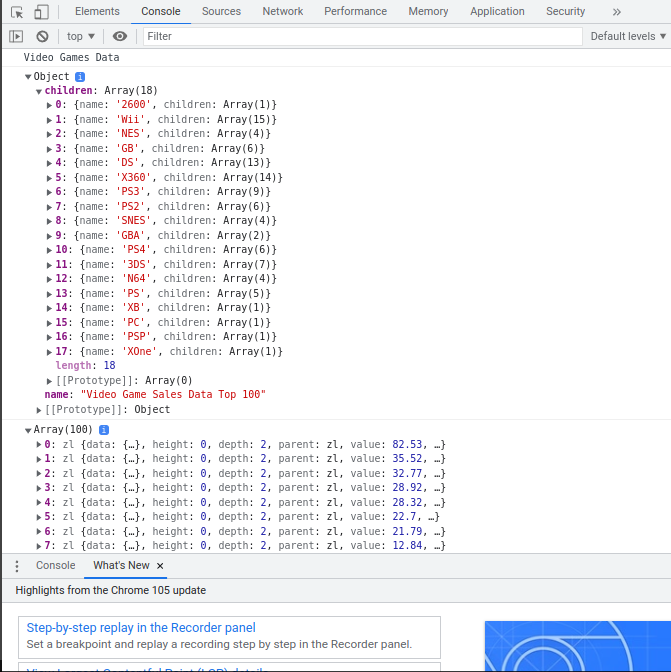Screen dimensions: 671x672
Task: Expand the 'PS2' child item
Action: [49, 207]
